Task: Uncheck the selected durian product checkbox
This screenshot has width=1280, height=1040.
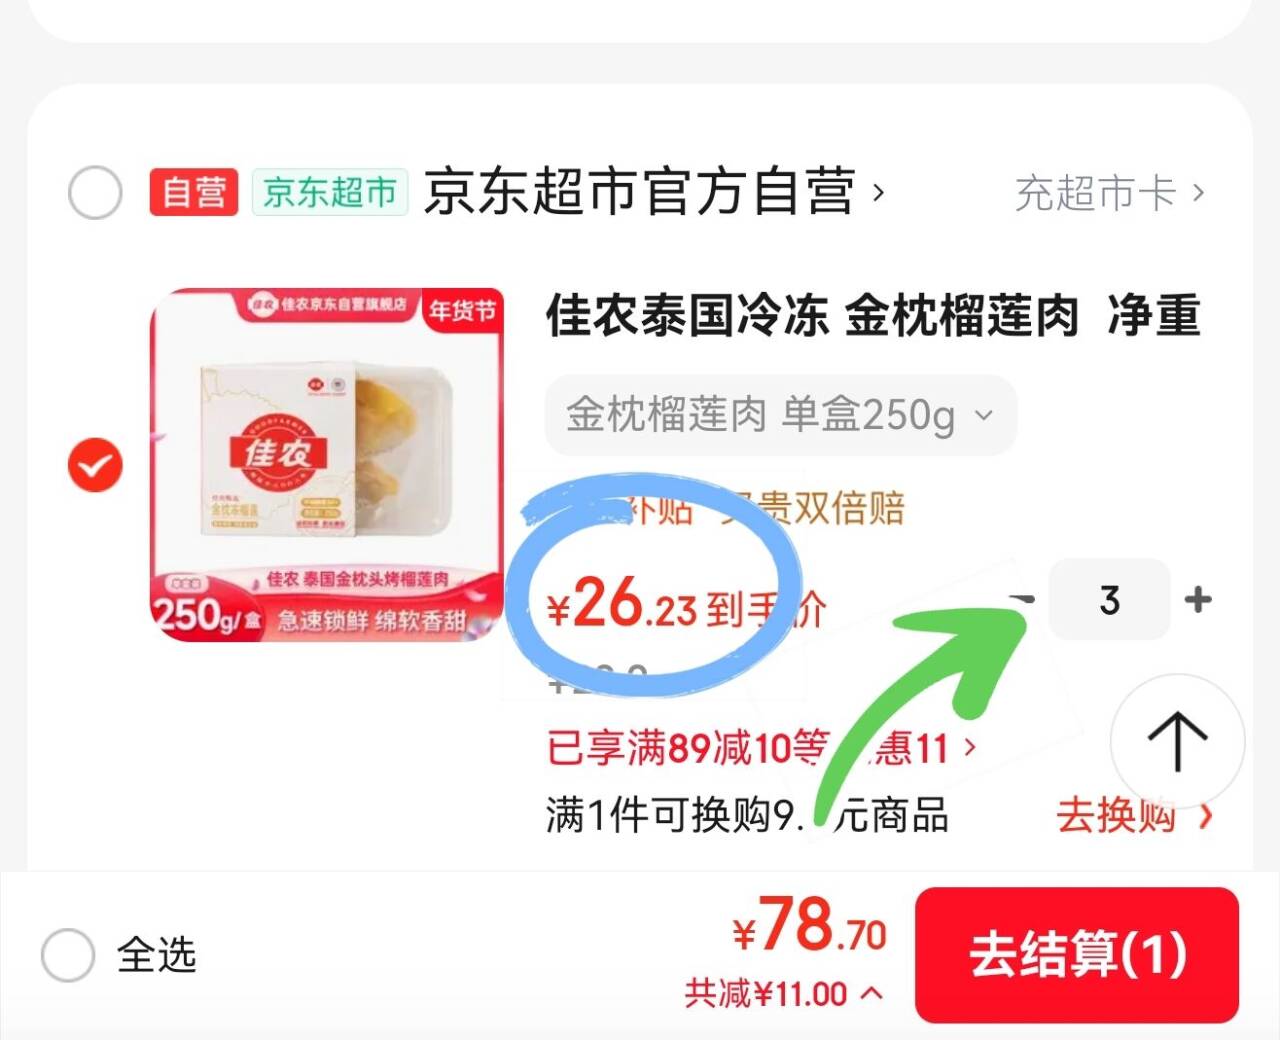Action: 95,466
